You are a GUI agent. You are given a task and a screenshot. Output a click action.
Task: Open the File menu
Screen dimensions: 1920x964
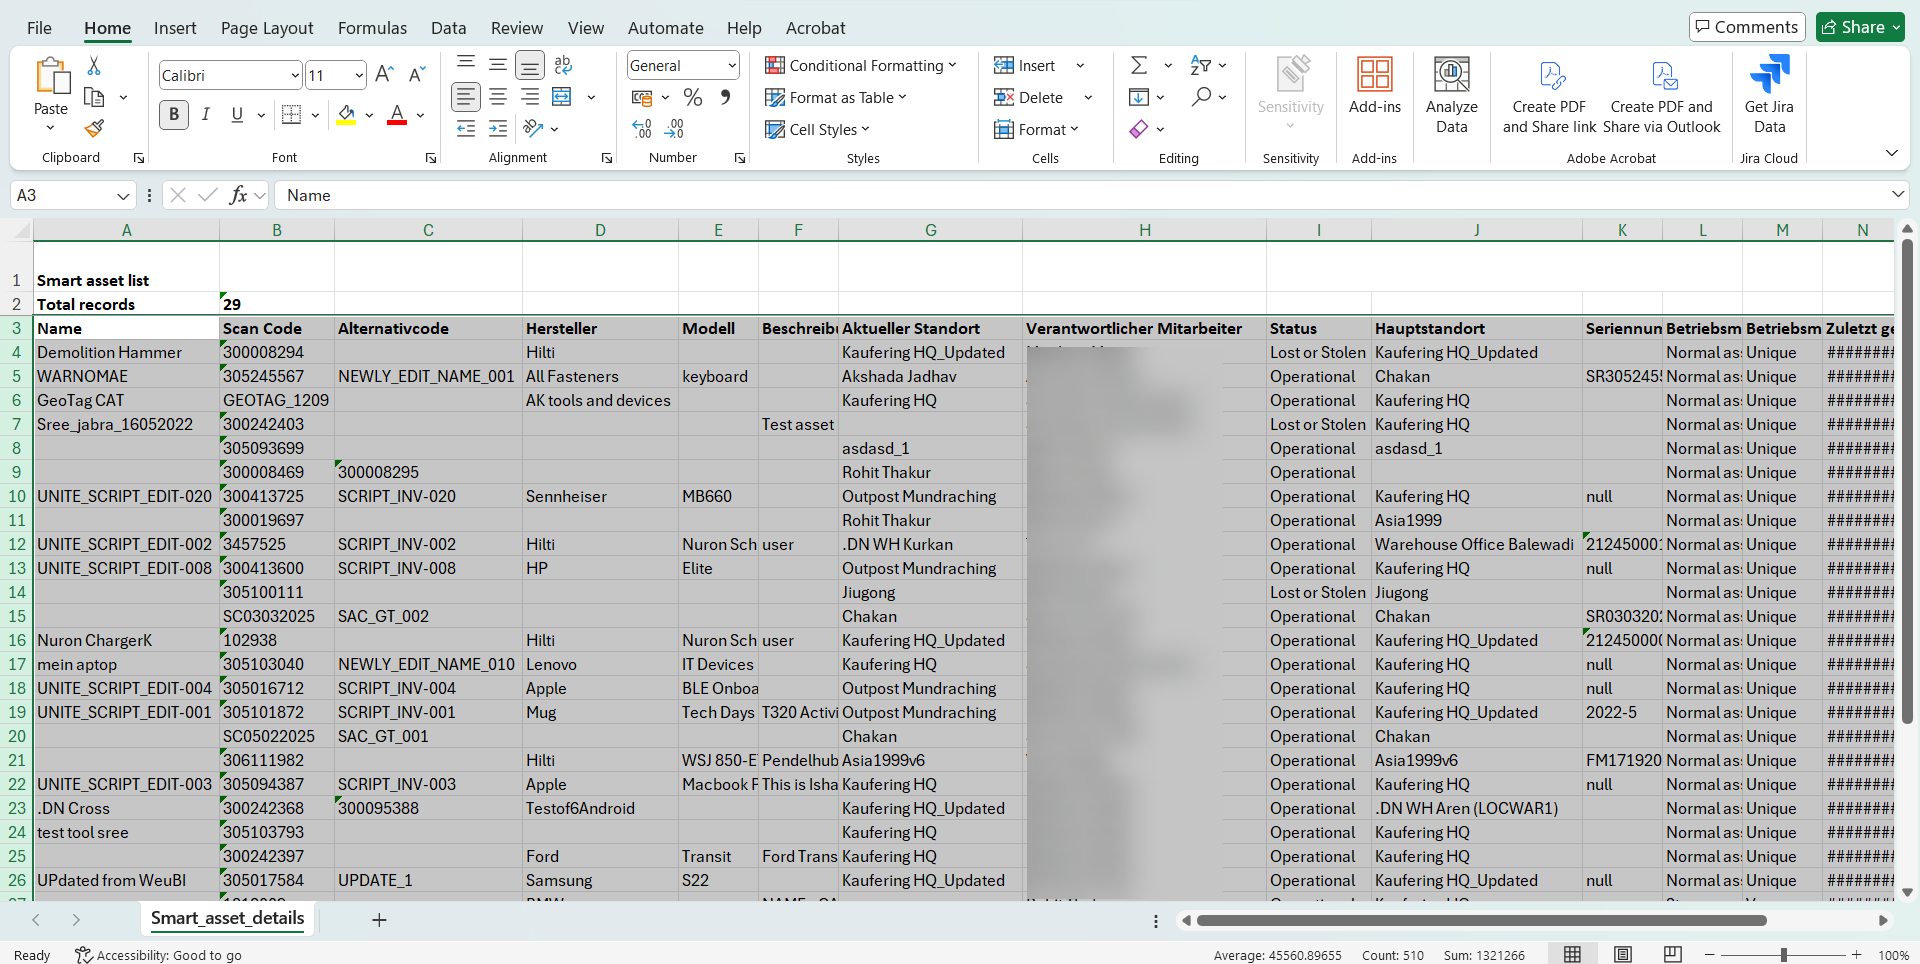click(x=39, y=28)
